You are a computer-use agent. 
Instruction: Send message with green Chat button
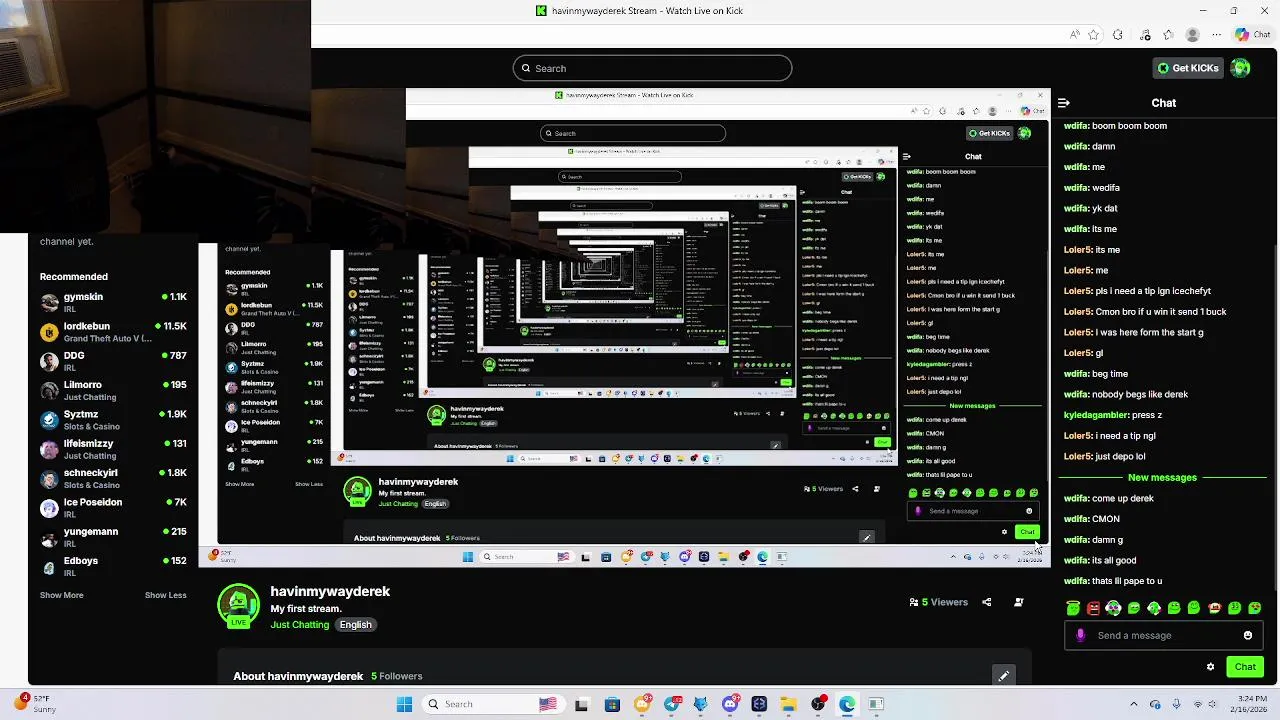point(1245,667)
